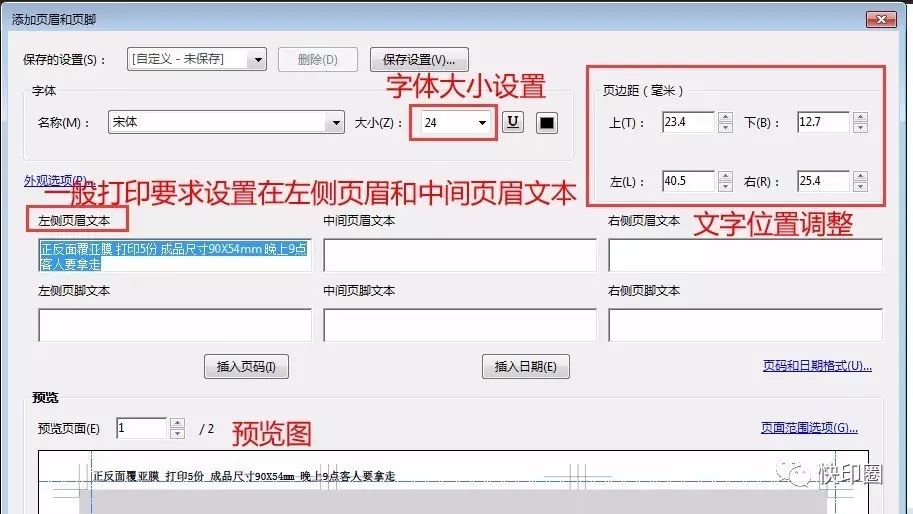Click the center header text box
Screen dimensions: 913x514
pyautogui.click(x=460, y=256)
